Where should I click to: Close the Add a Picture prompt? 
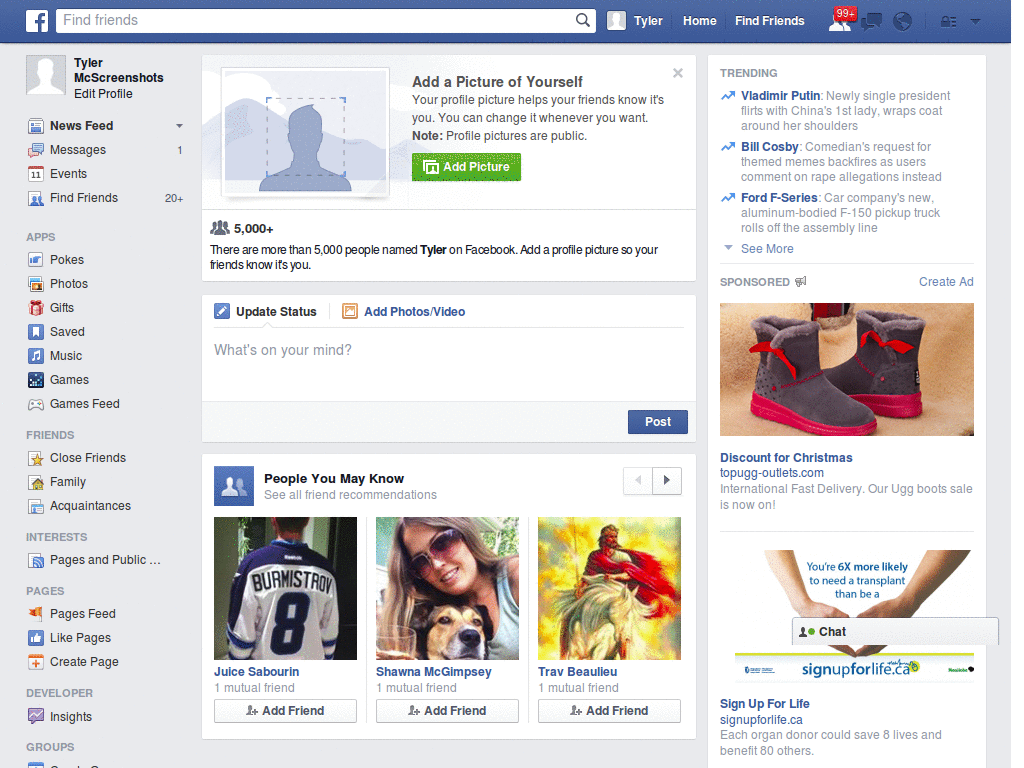(x=678, y=73)
